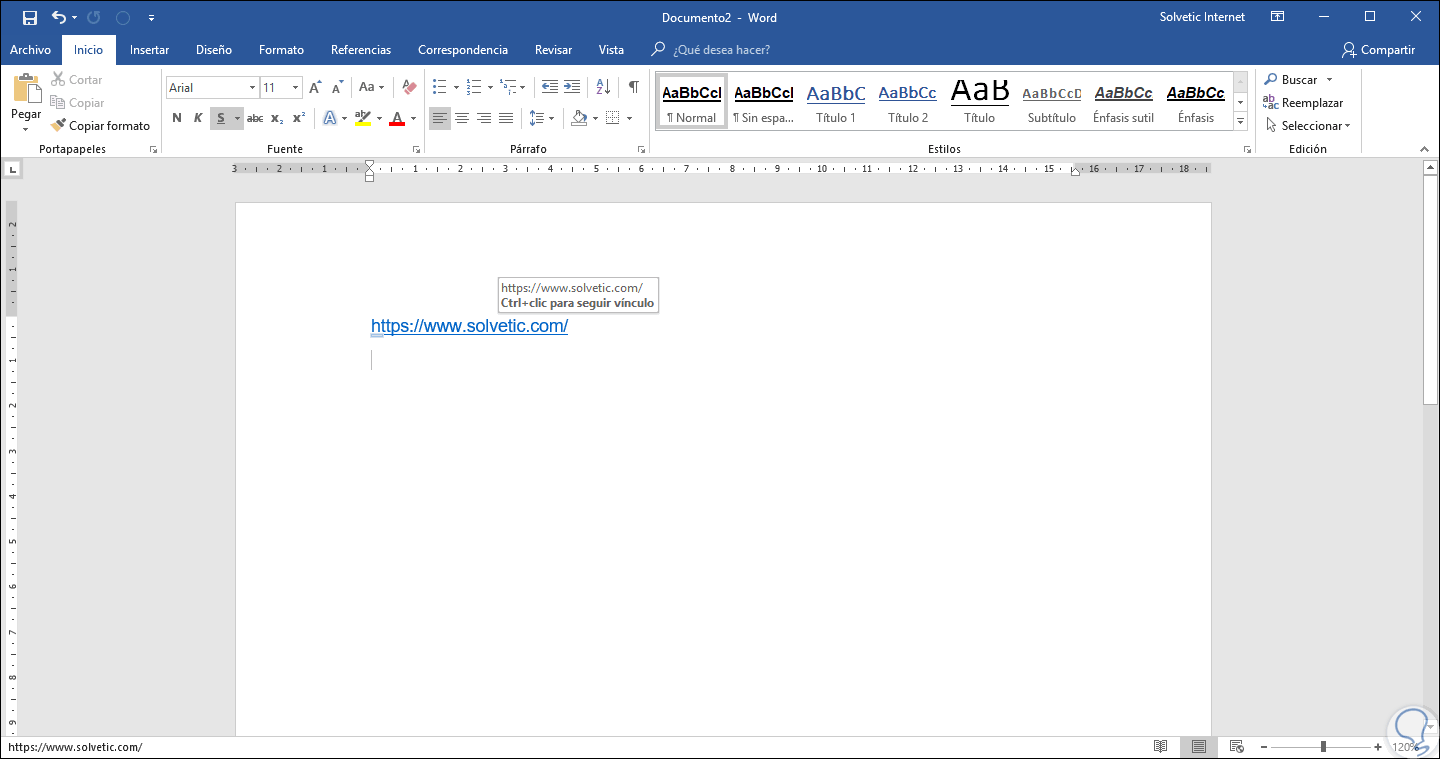Toggle italic (K) formatting
This screenshot has height=759, width=1440.
coord(198,118)
